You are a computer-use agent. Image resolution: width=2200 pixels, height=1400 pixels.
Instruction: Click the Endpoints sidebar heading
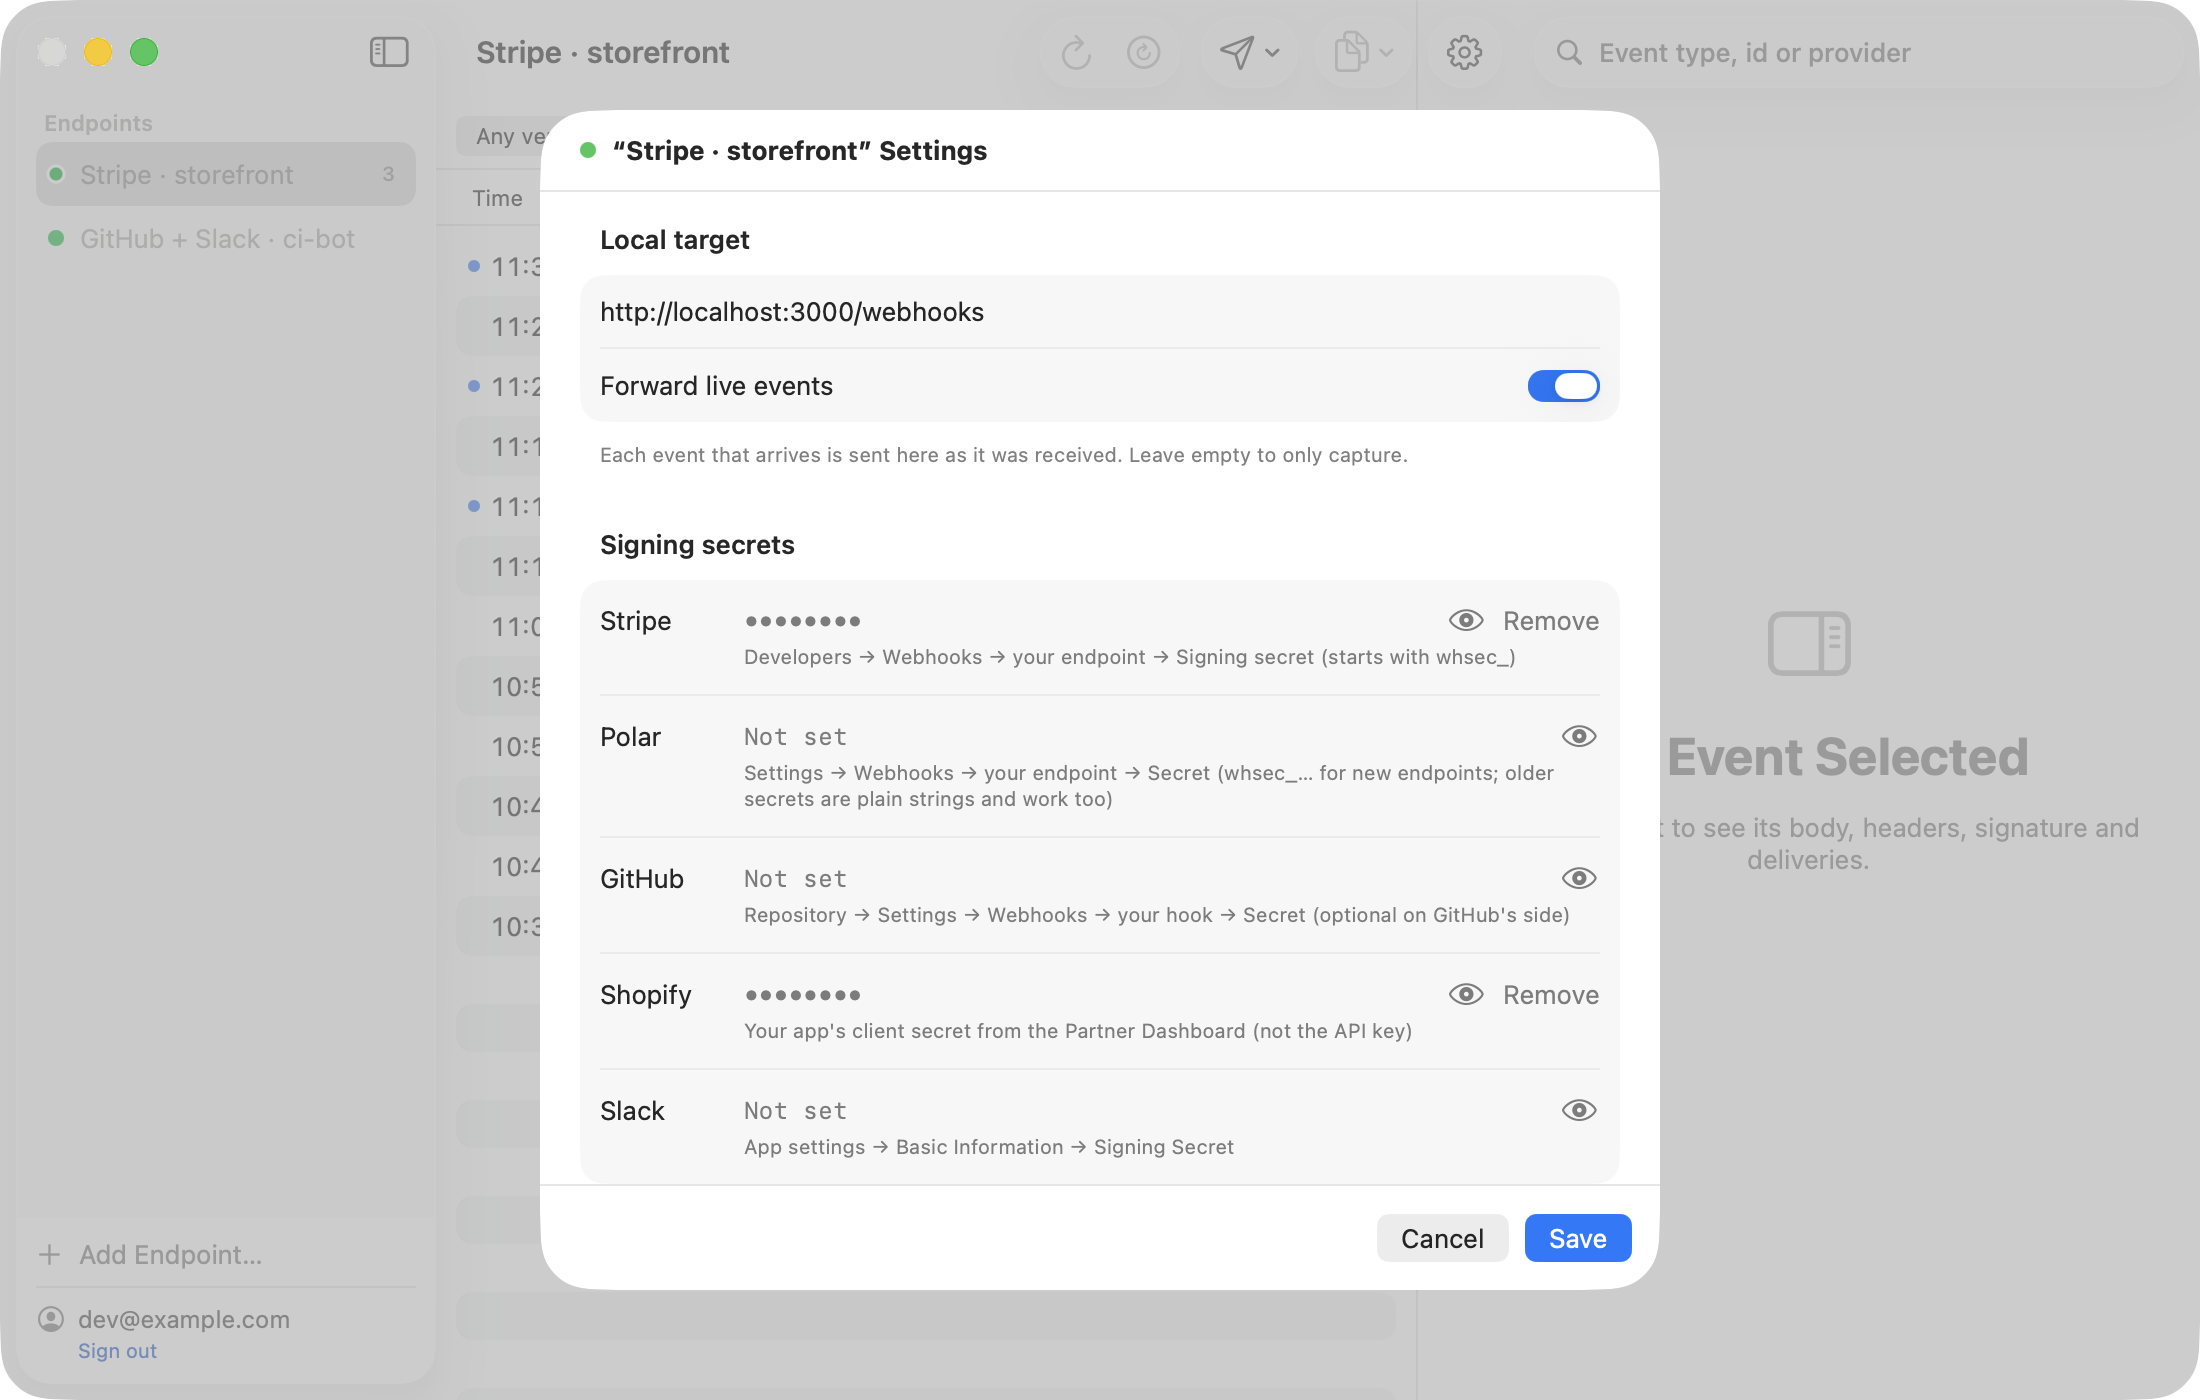pyautogui.click(x=98, y=123)
